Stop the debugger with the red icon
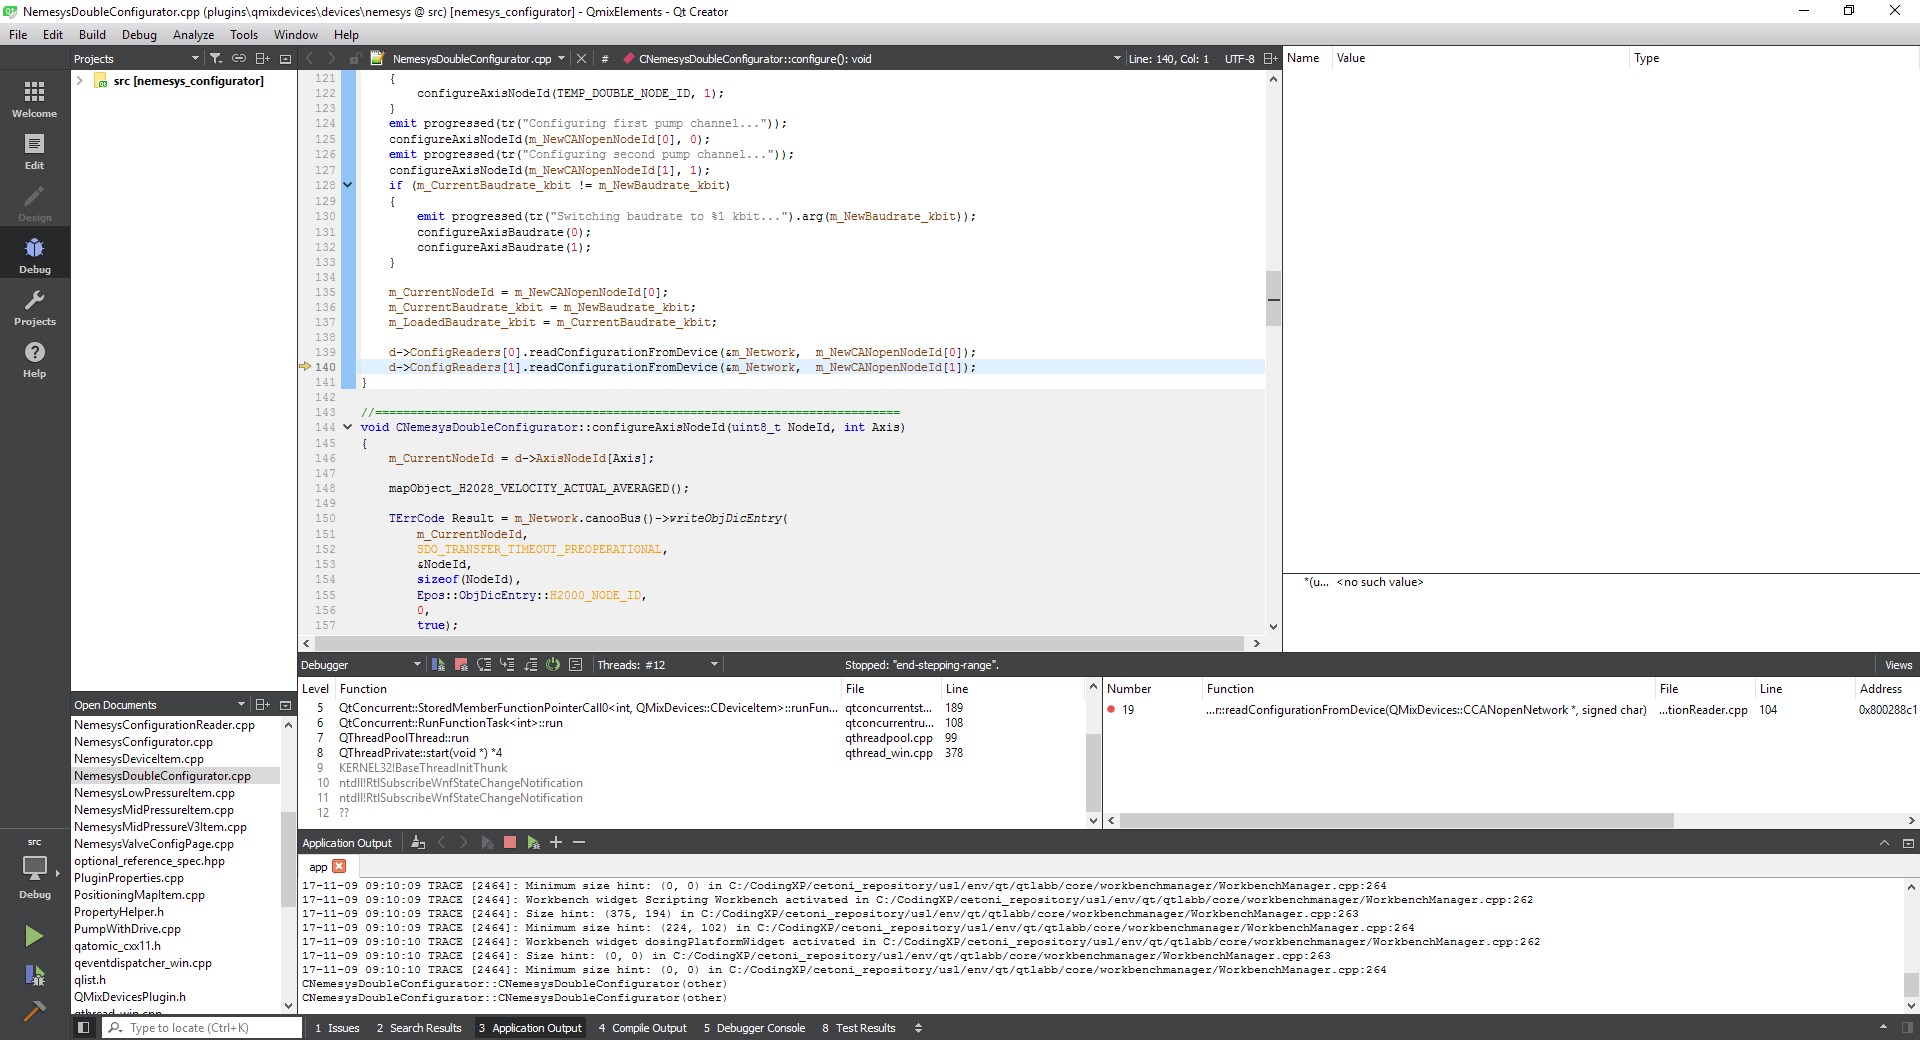Image resolution: width=1920 pixels, height=1040 pixels. (x=461, y=665)
